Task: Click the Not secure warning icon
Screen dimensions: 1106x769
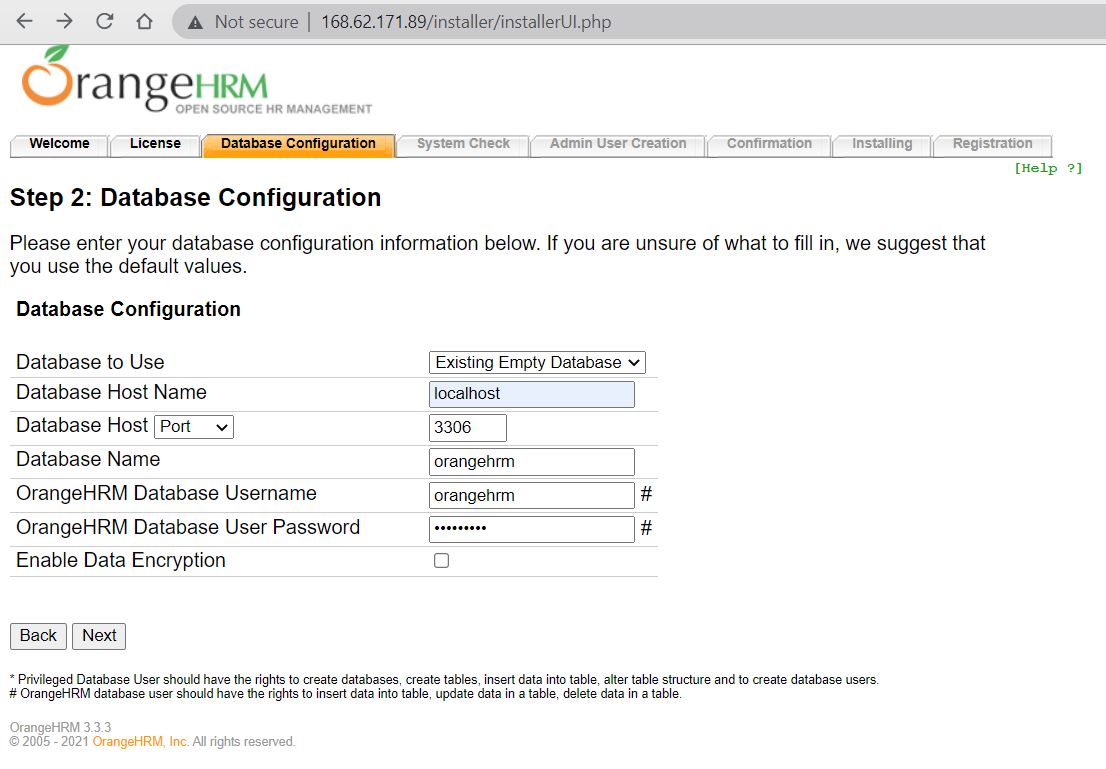Action: [196, 22]
